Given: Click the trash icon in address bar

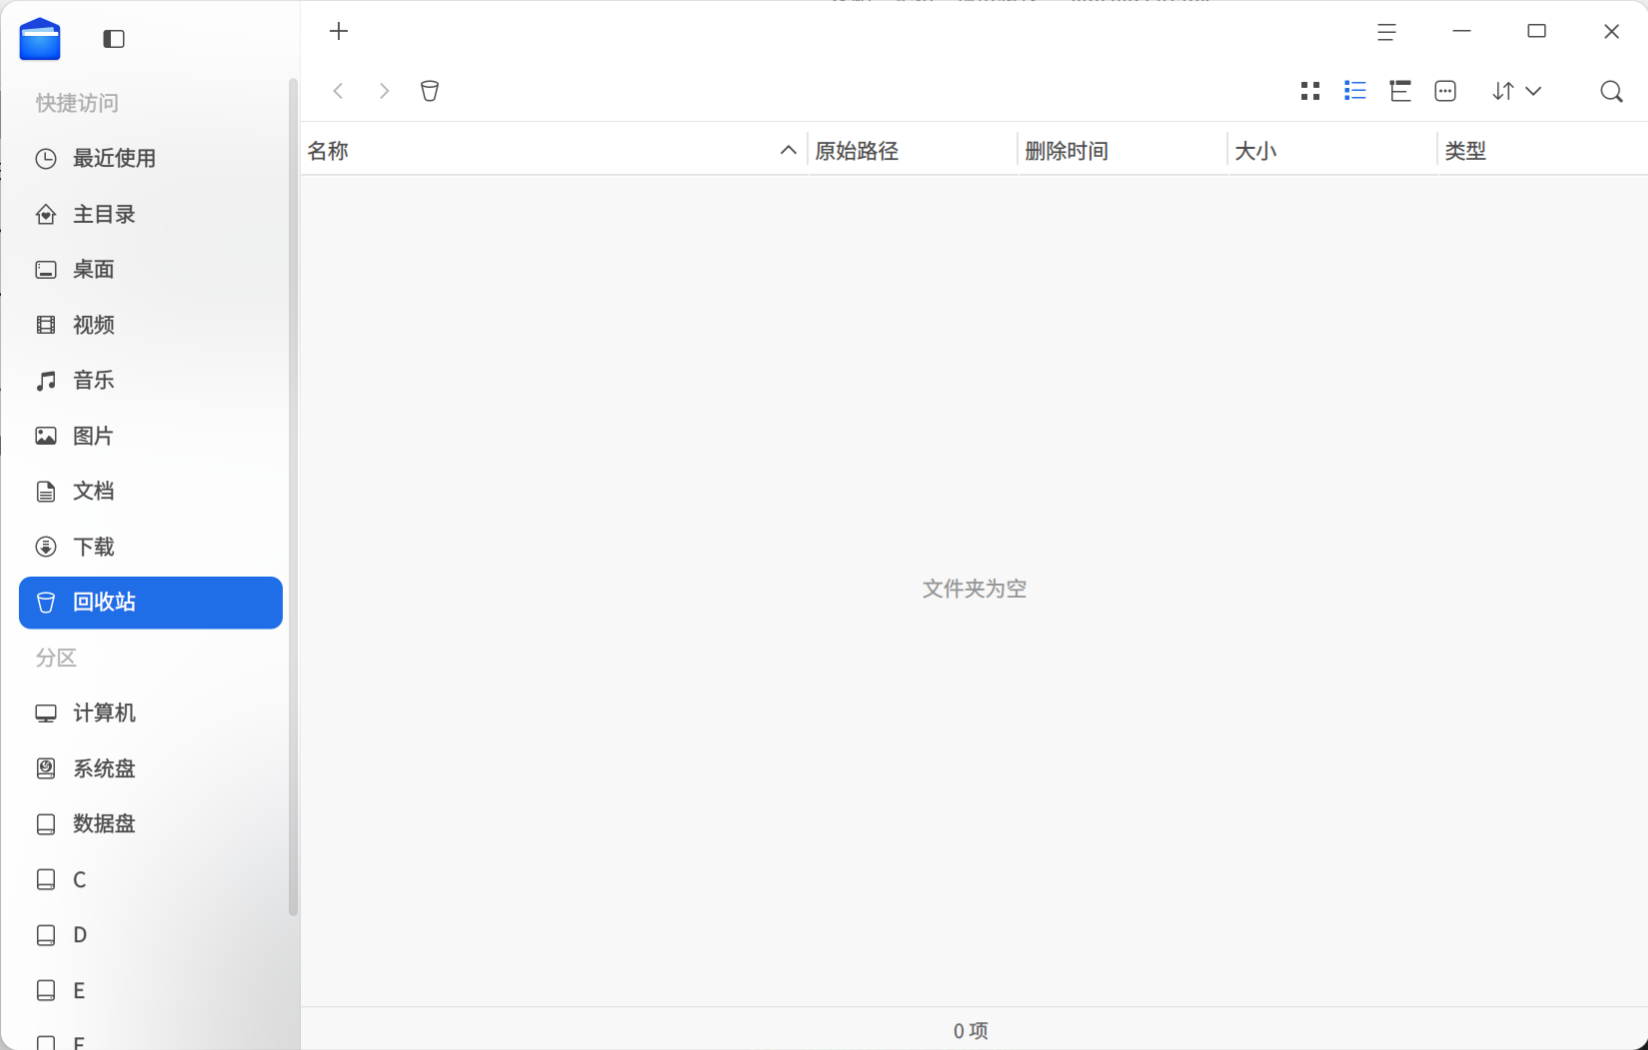Looking at the screenshot, I should coord(430,91).
